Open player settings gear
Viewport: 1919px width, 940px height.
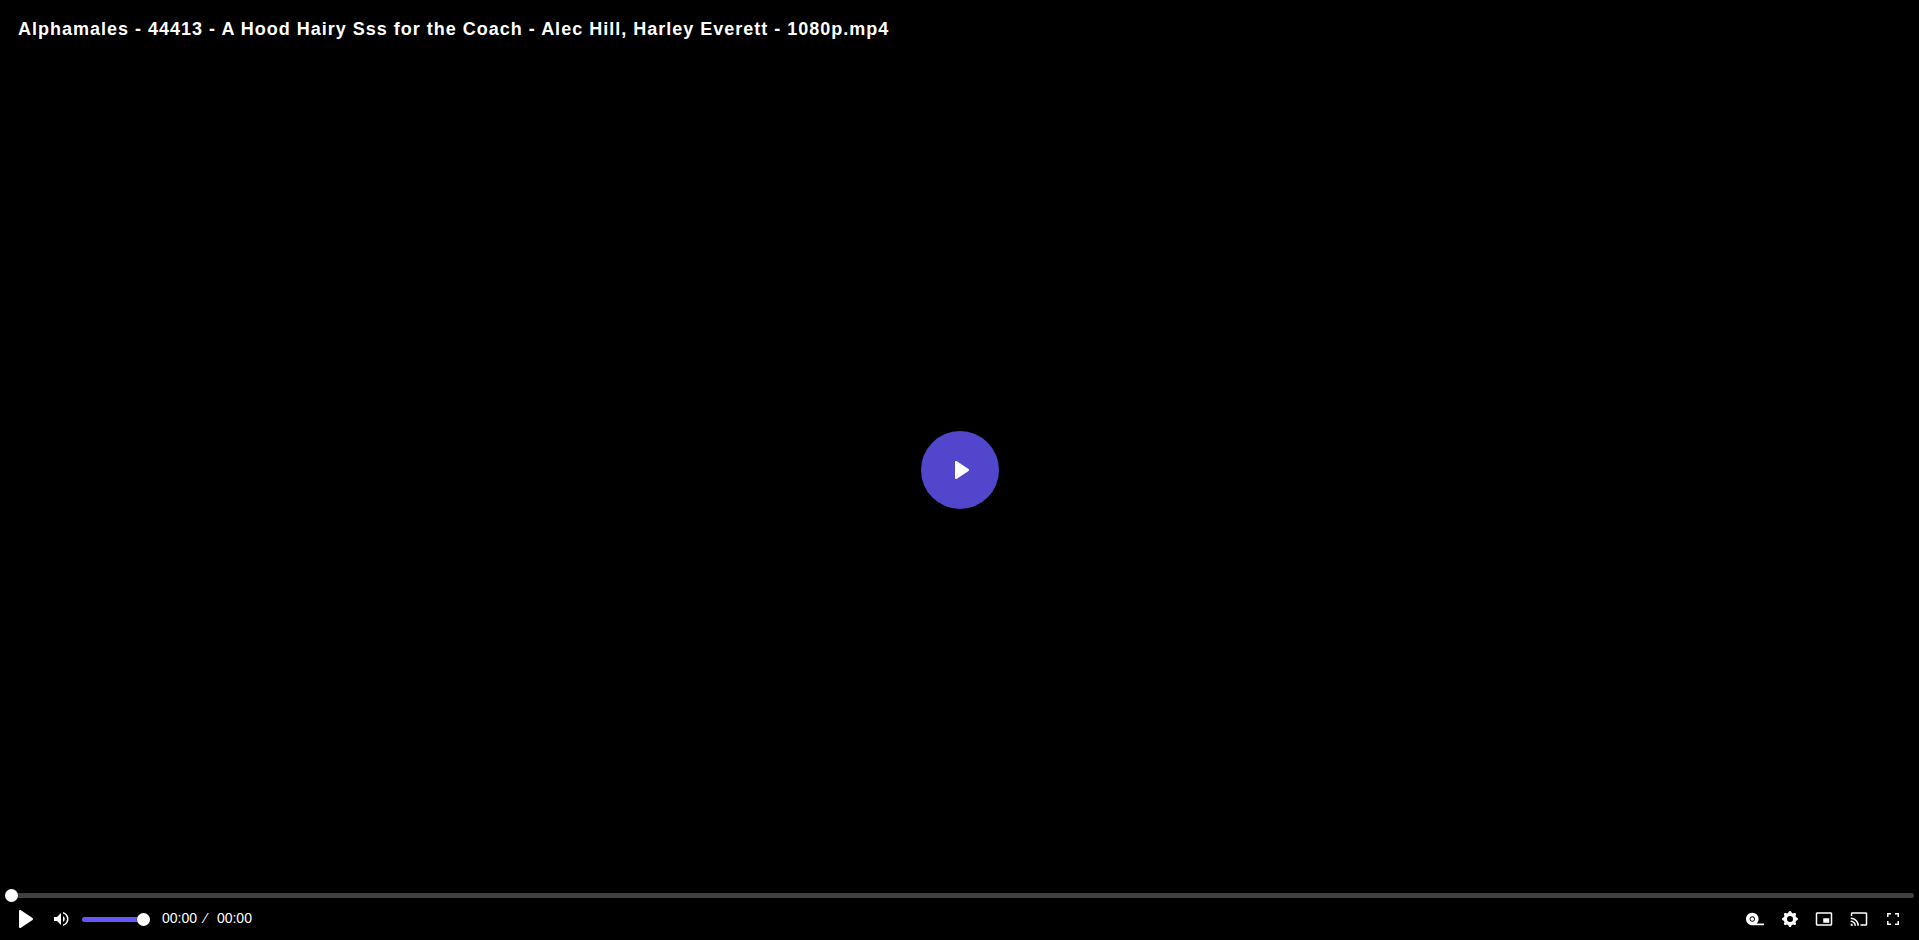tap(1790, 919)
